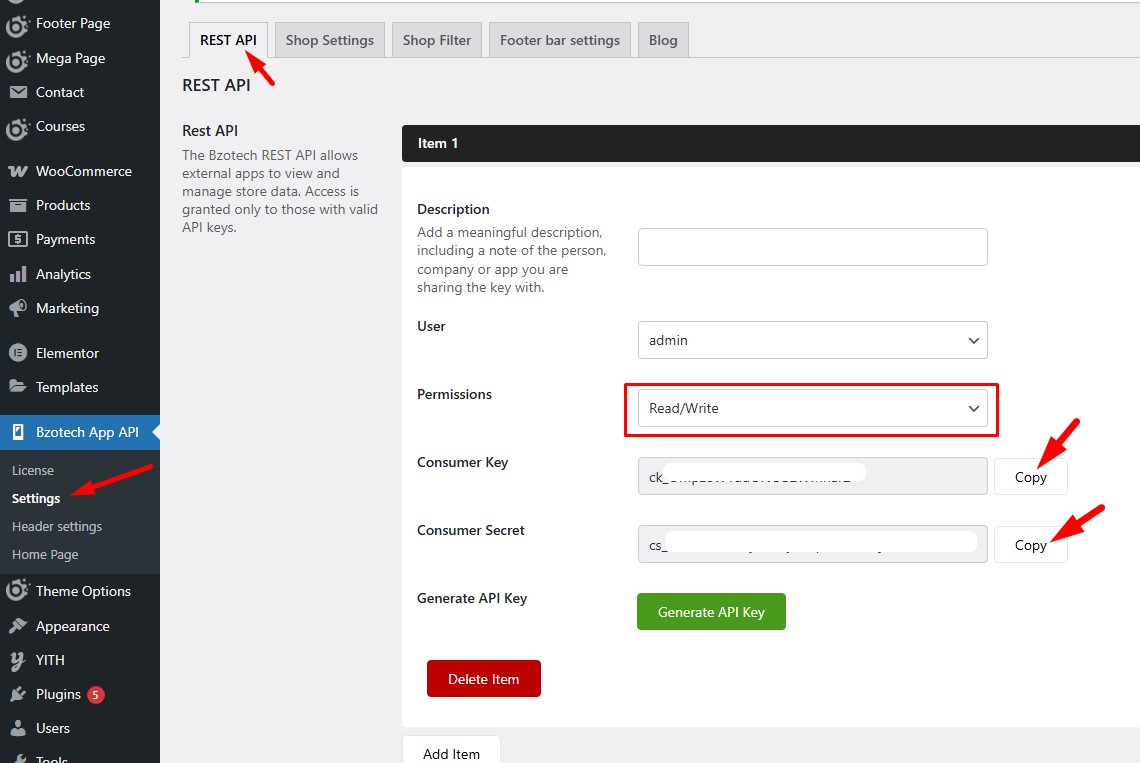The height and width of the screenshot is (763, 1140).
Task: Click the Plugins update count badge
Action: click(x=95, y=695)
